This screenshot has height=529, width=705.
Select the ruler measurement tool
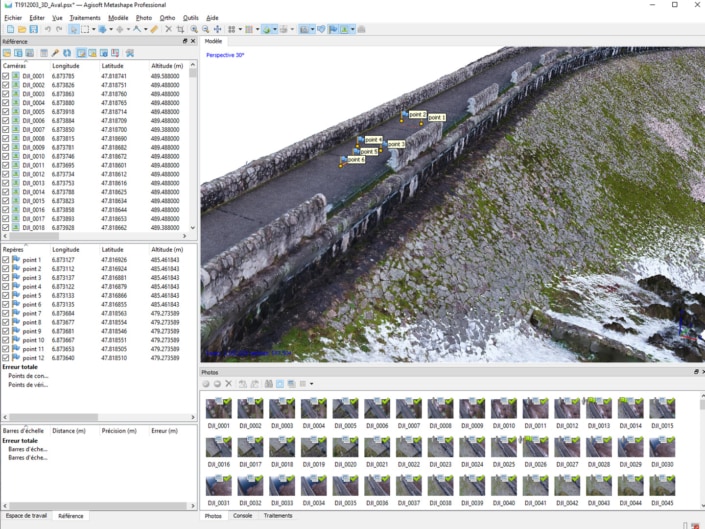[153, 29]
